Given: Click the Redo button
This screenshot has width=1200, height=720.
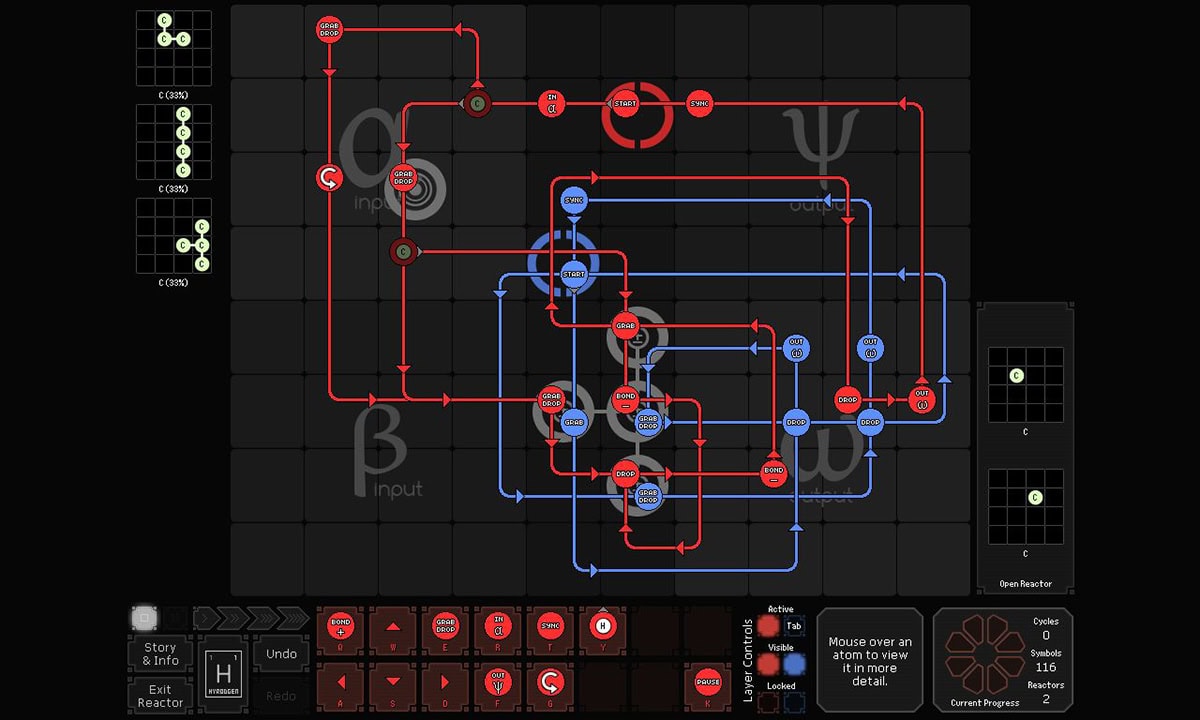Looking at the screenshot, I should [281, 695].
